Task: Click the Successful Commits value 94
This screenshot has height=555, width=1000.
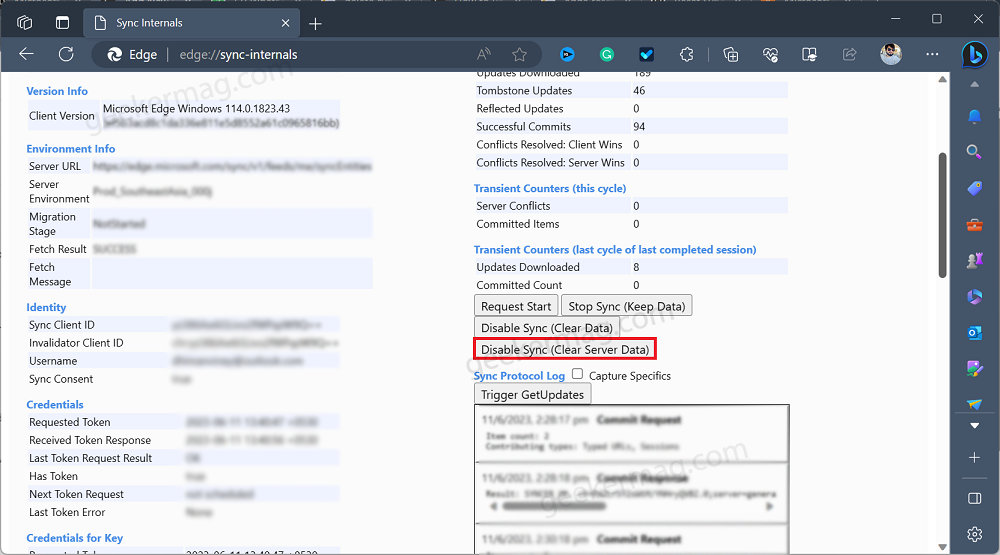Action: pos(639,126)
